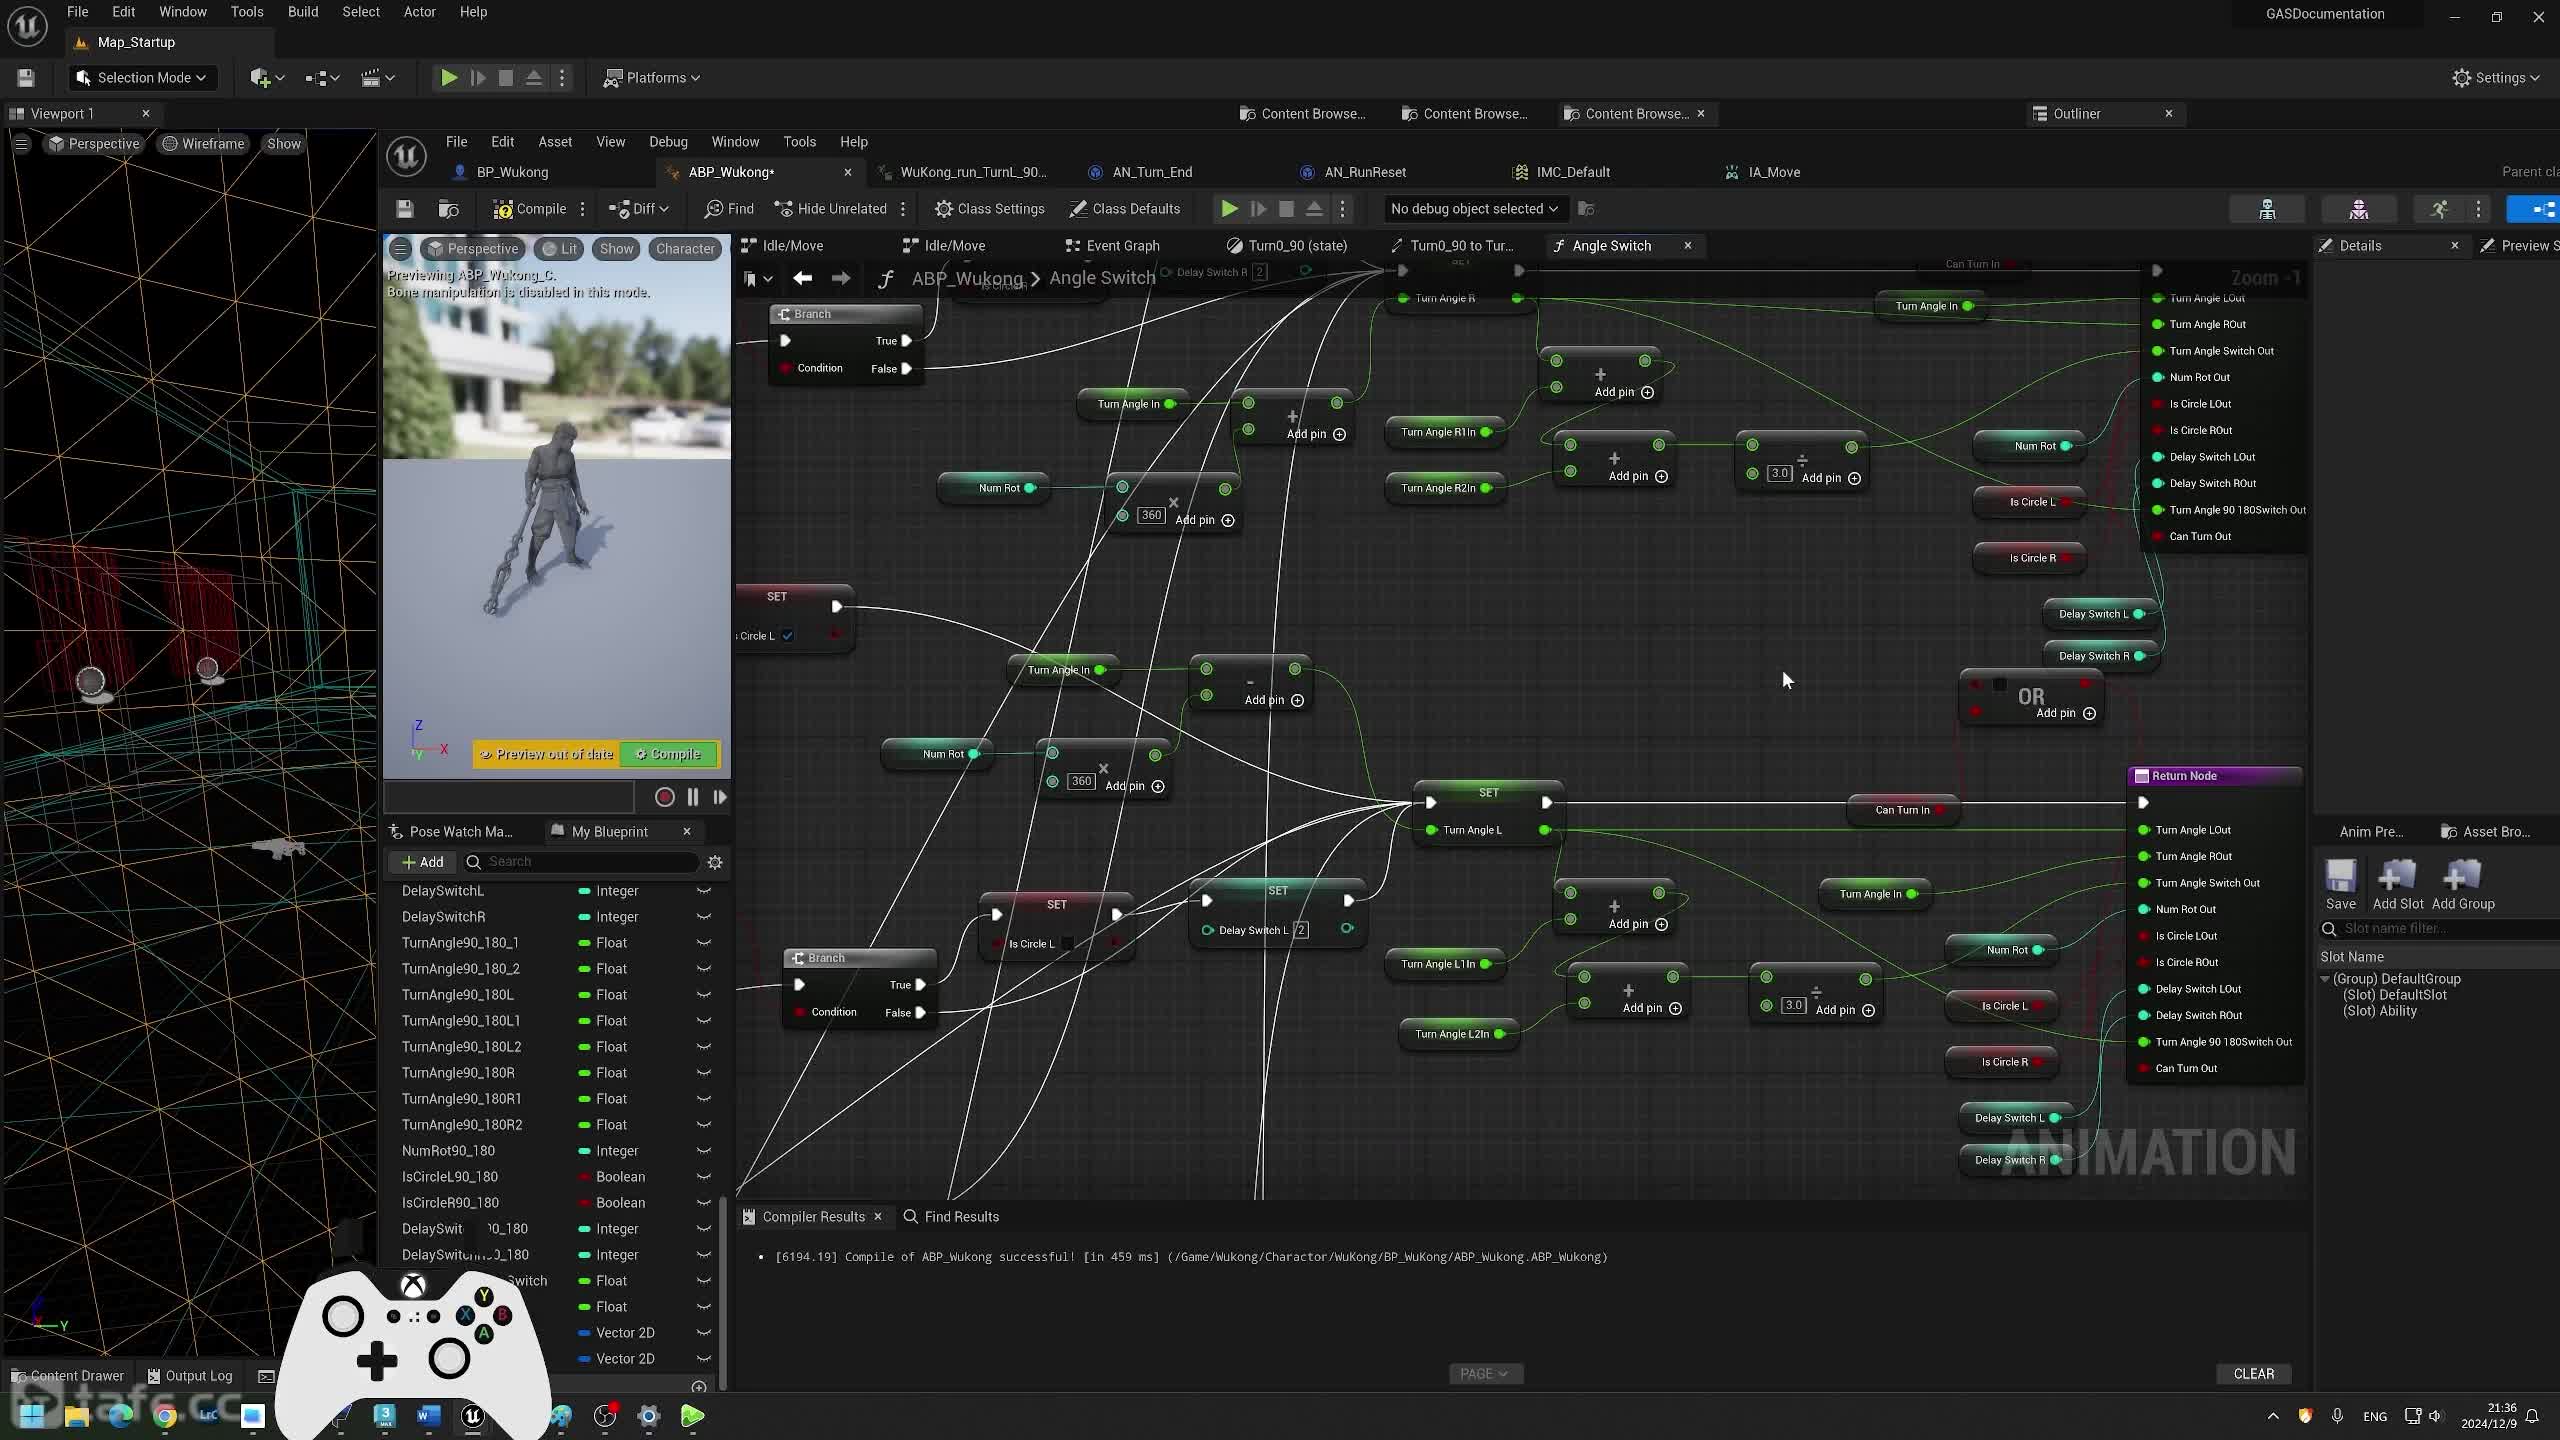Click the Compile toolbar button

click(530, 208)
